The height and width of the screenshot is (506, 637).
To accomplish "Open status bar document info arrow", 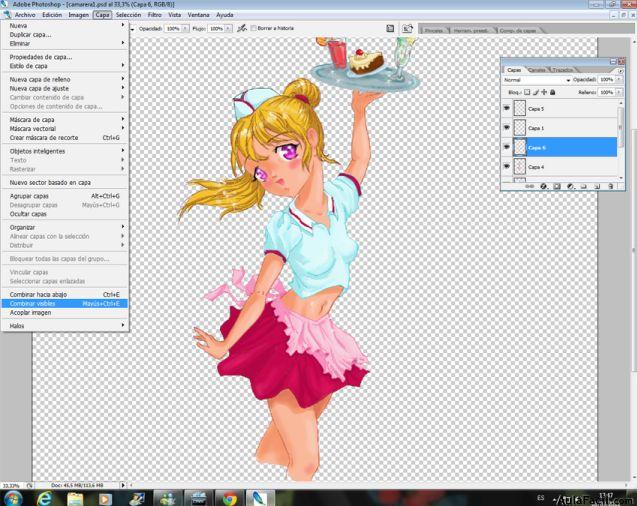I will 123,485.
